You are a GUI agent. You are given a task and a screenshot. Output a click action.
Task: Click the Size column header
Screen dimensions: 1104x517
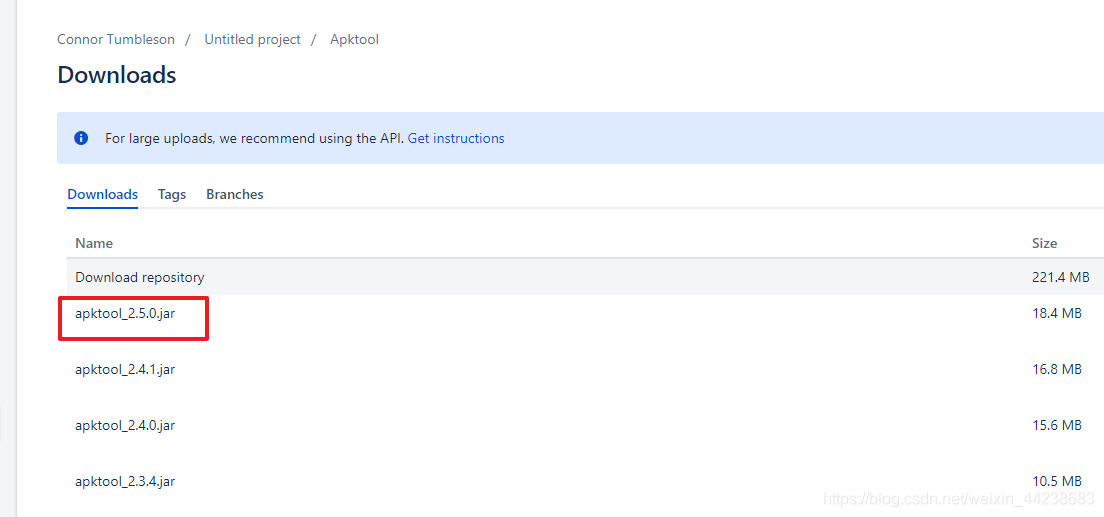pyautogui.click(x=1044, y=243)
